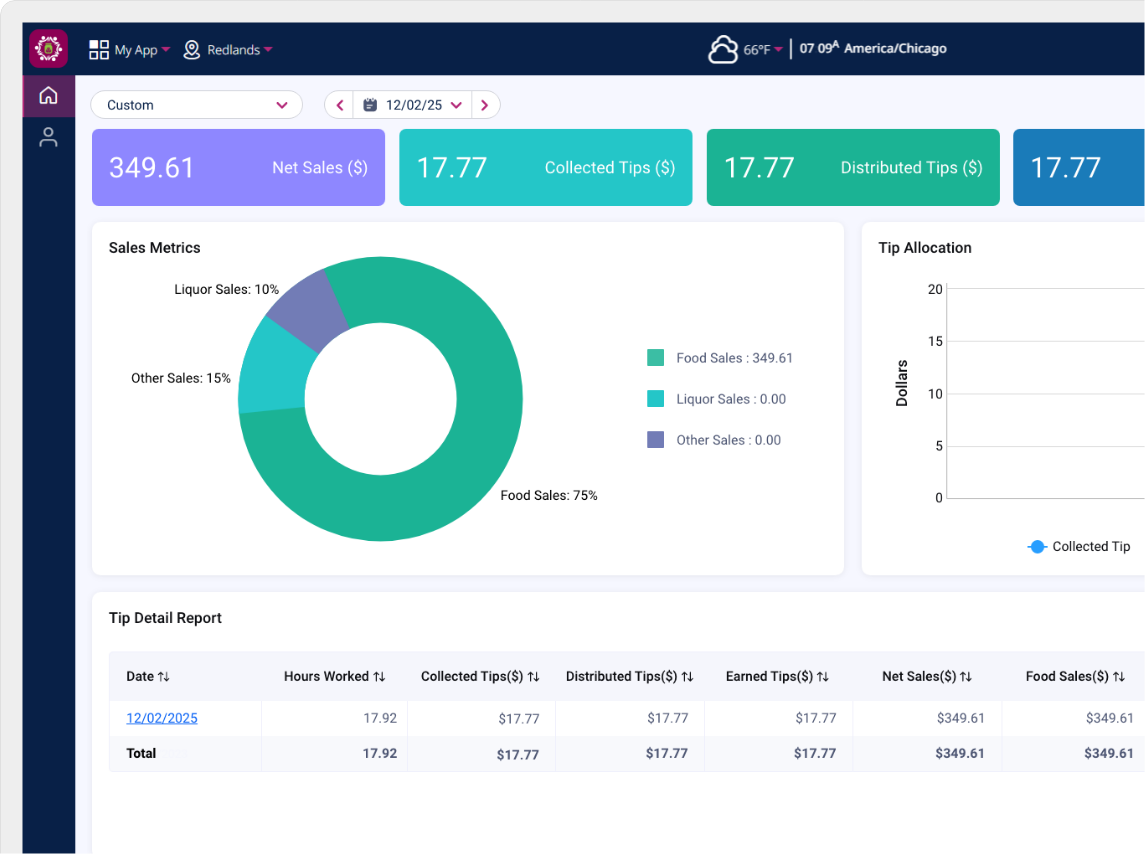Click the Other Sales purple legend swatch

(656, 440)
